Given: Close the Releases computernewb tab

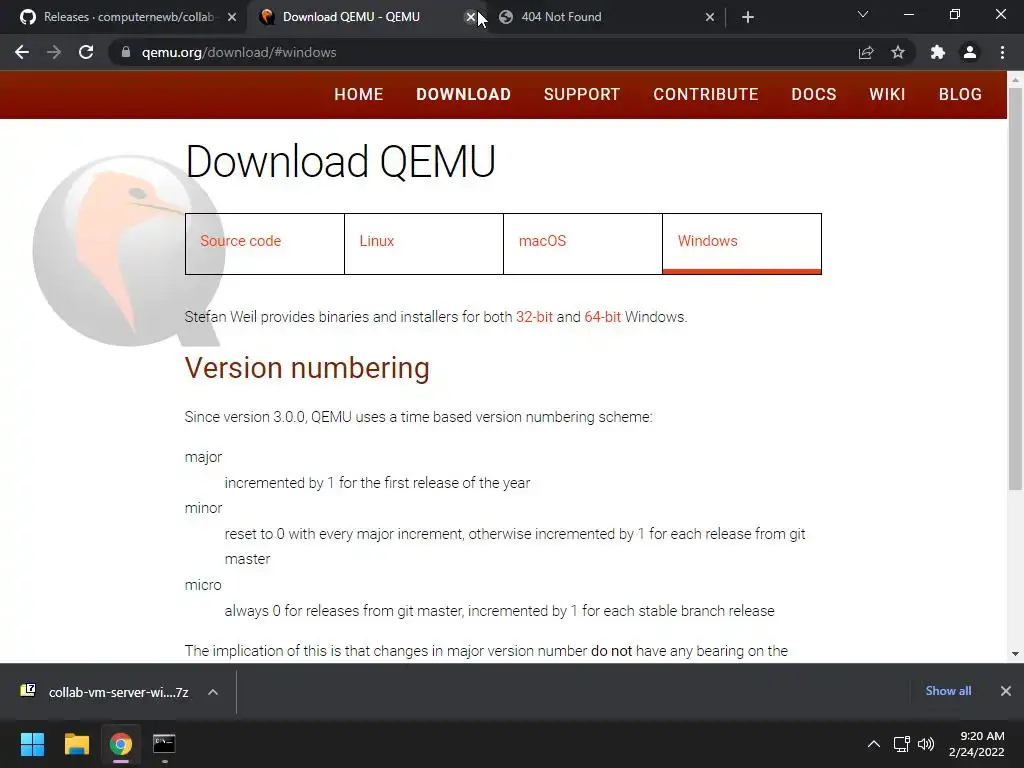Looking at the screenshot, I should pos(232,17).
